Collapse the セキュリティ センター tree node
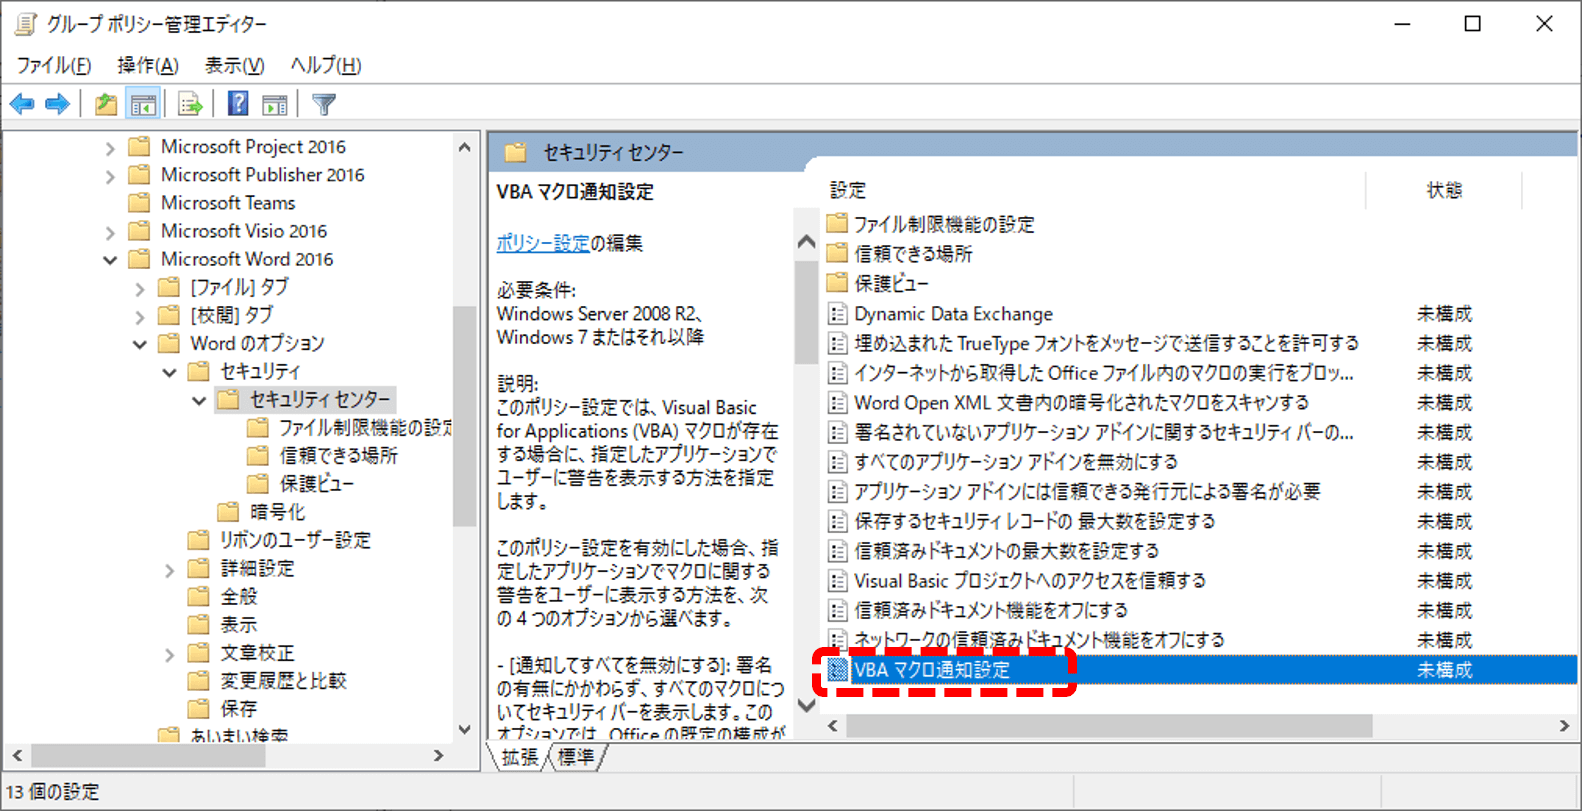The image size is (1582, 811). tap(199, 400)
